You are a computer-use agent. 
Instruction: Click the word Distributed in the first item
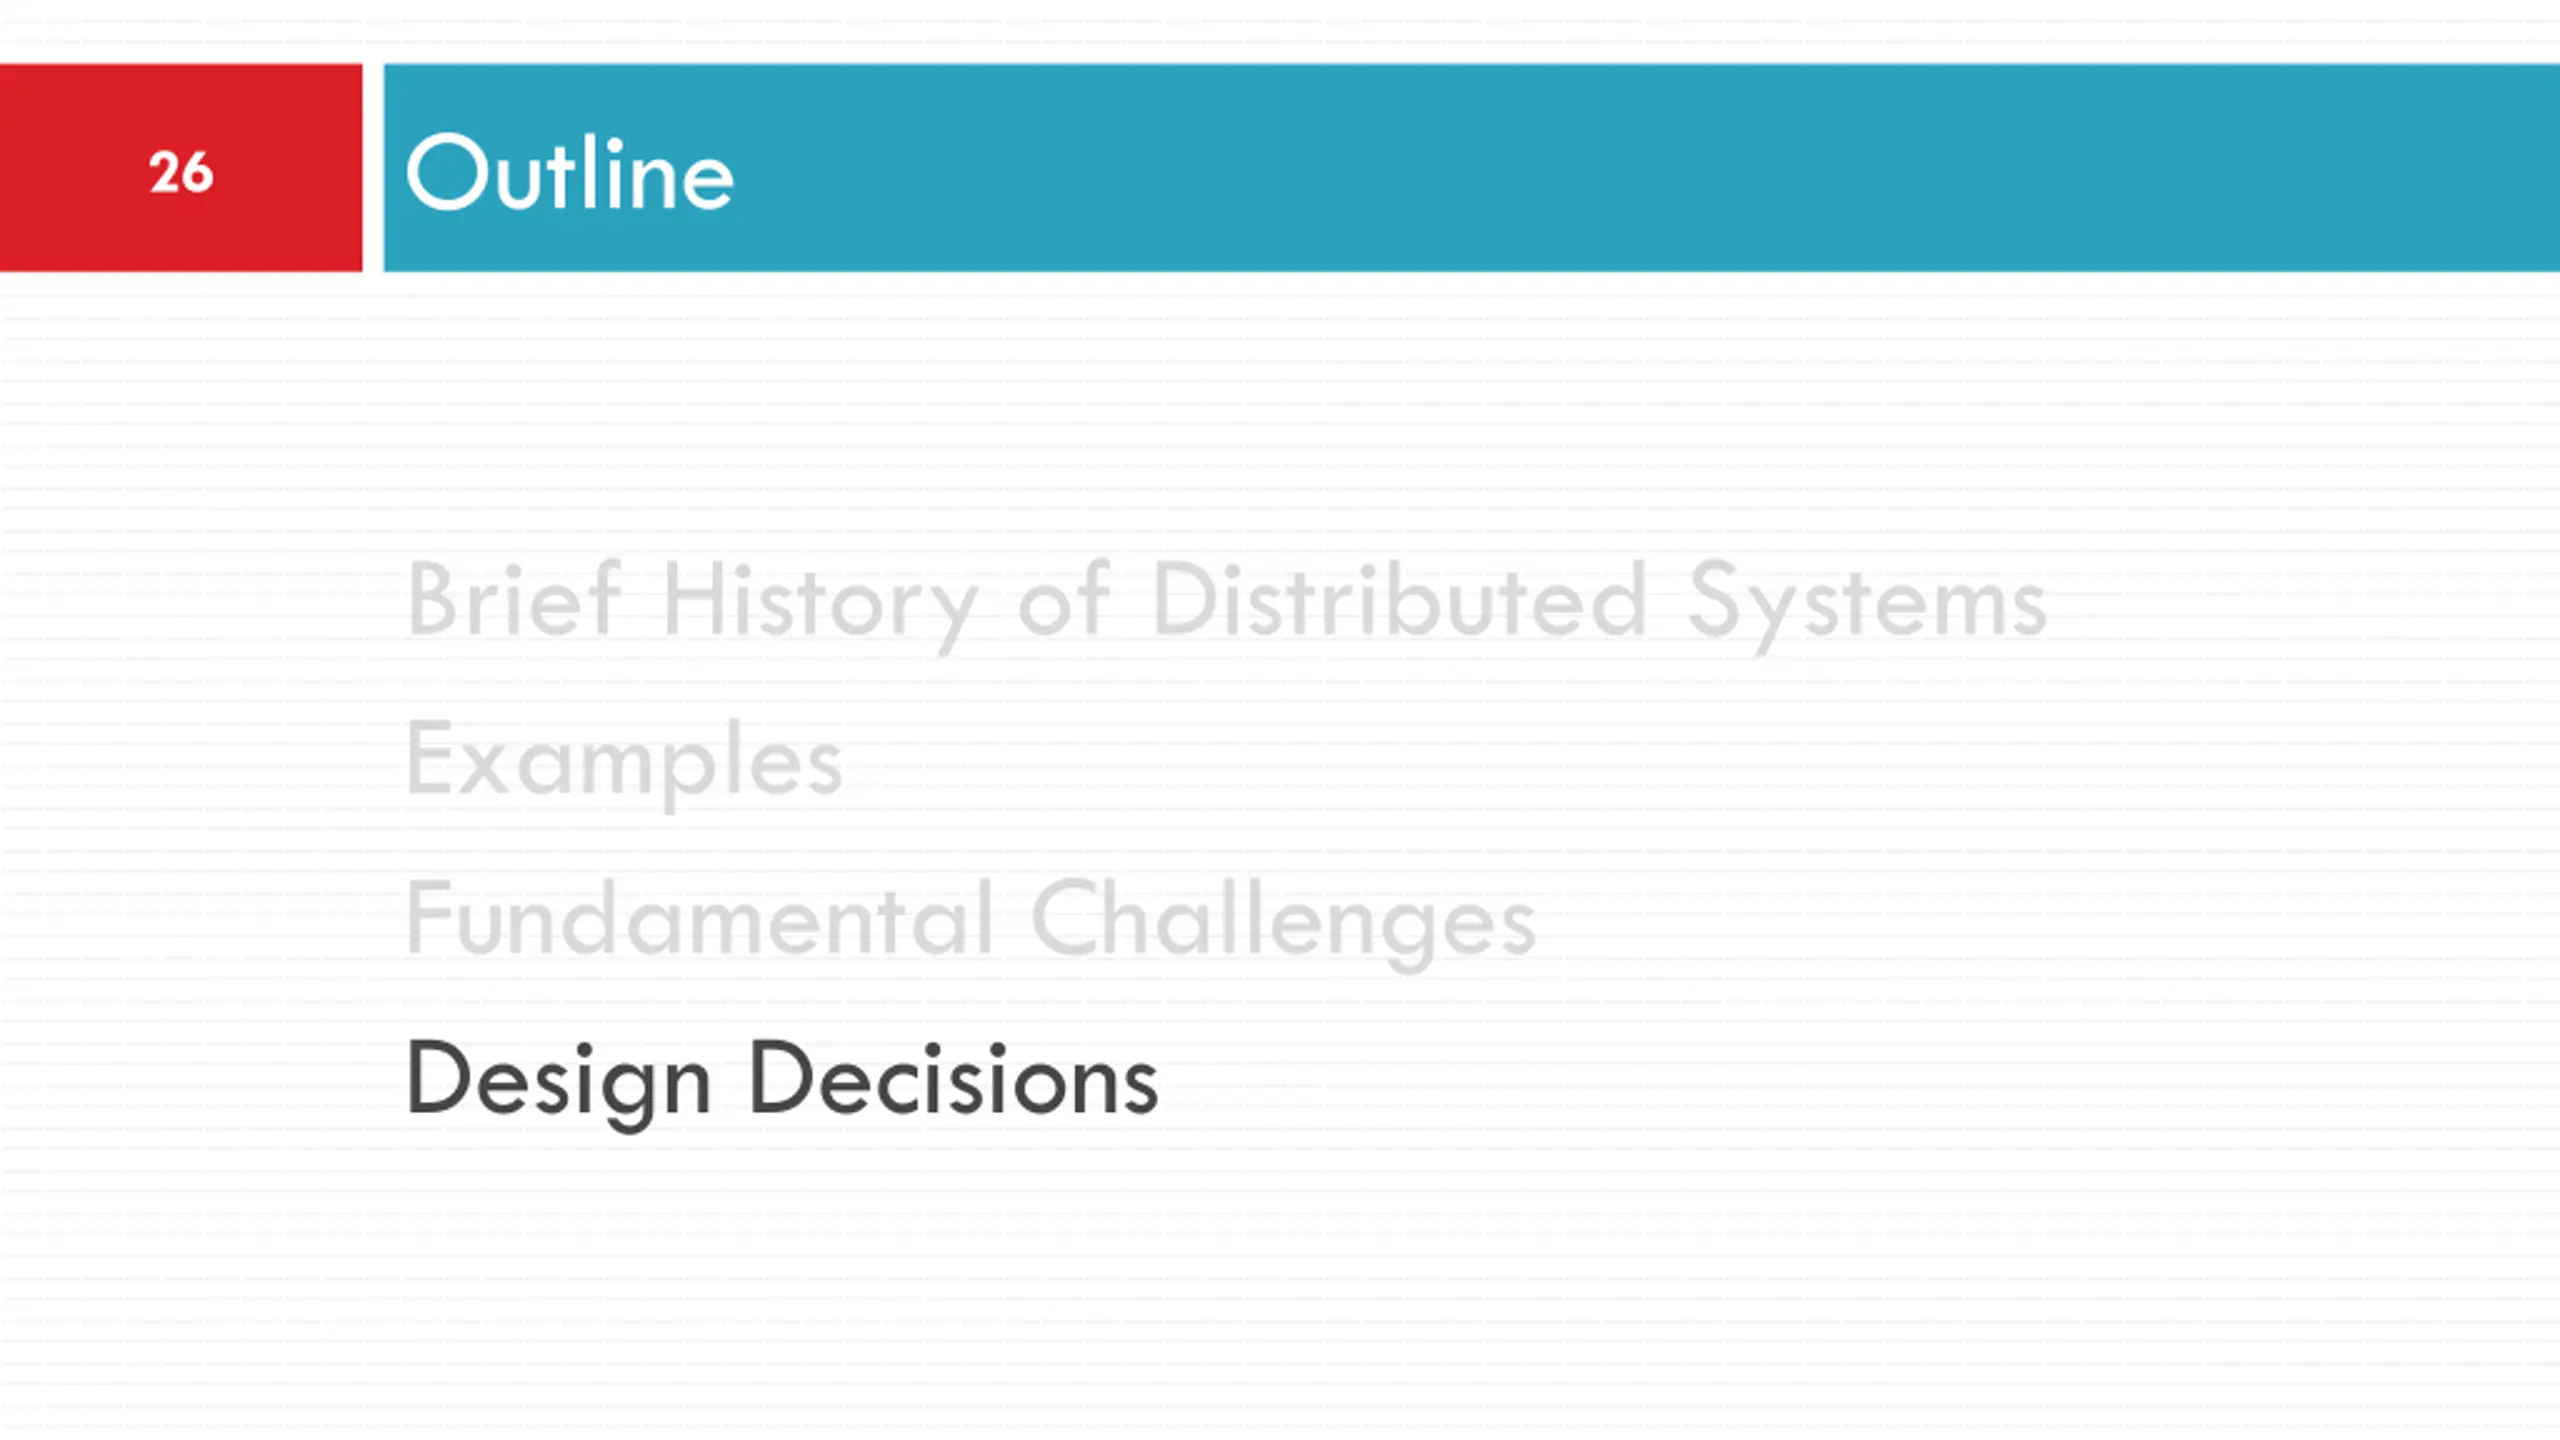(1398, 600)
